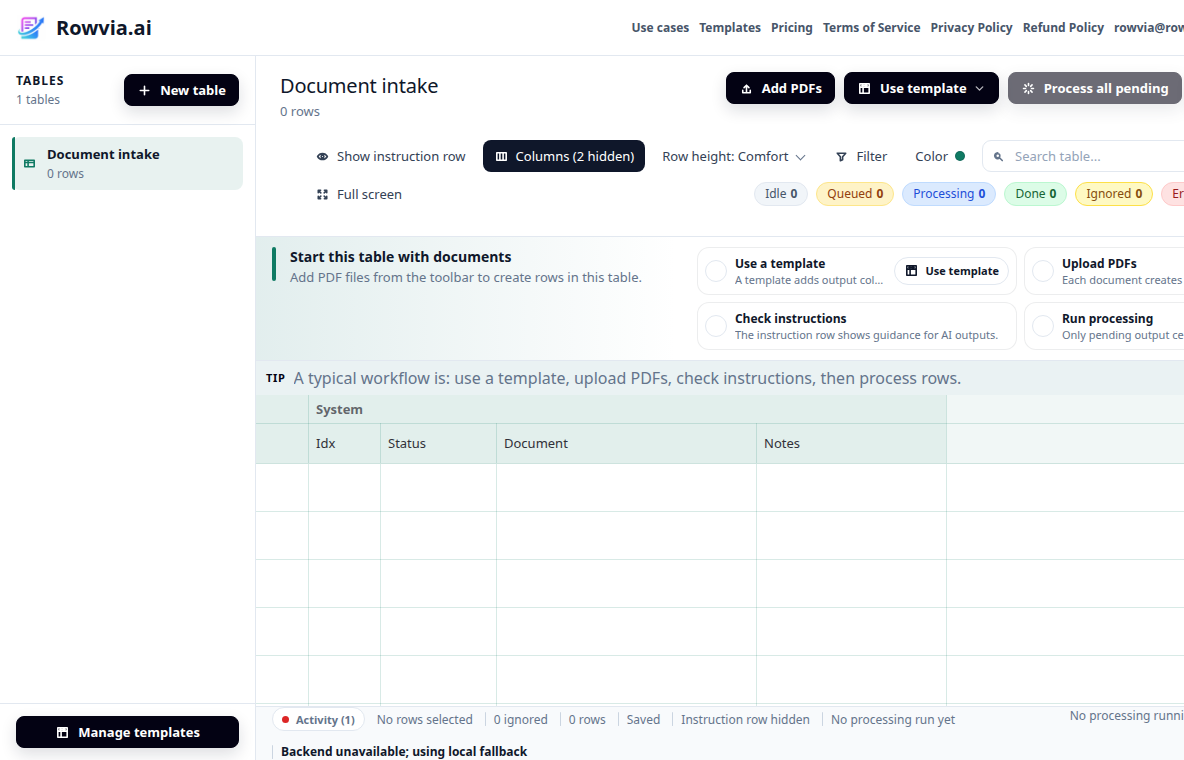Open Manage templates
Viewport: 1184px width, 760px height.
pos(128,732)
